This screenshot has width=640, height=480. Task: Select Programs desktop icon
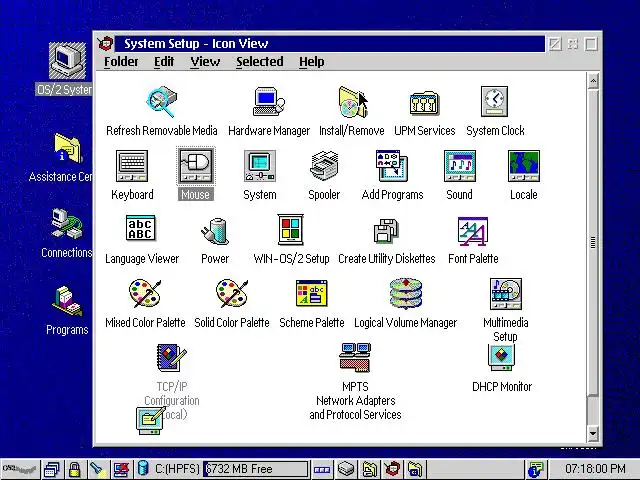pyautogui.click(x=67, y=301)
